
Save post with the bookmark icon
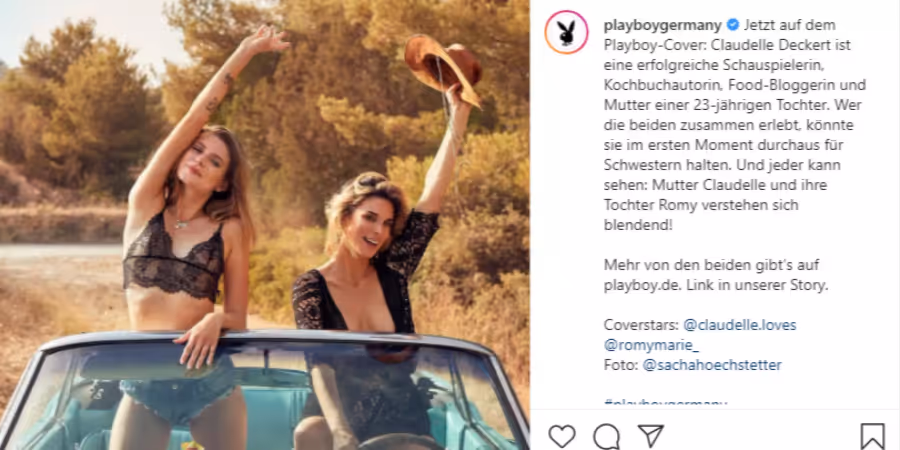coord(872,437)
